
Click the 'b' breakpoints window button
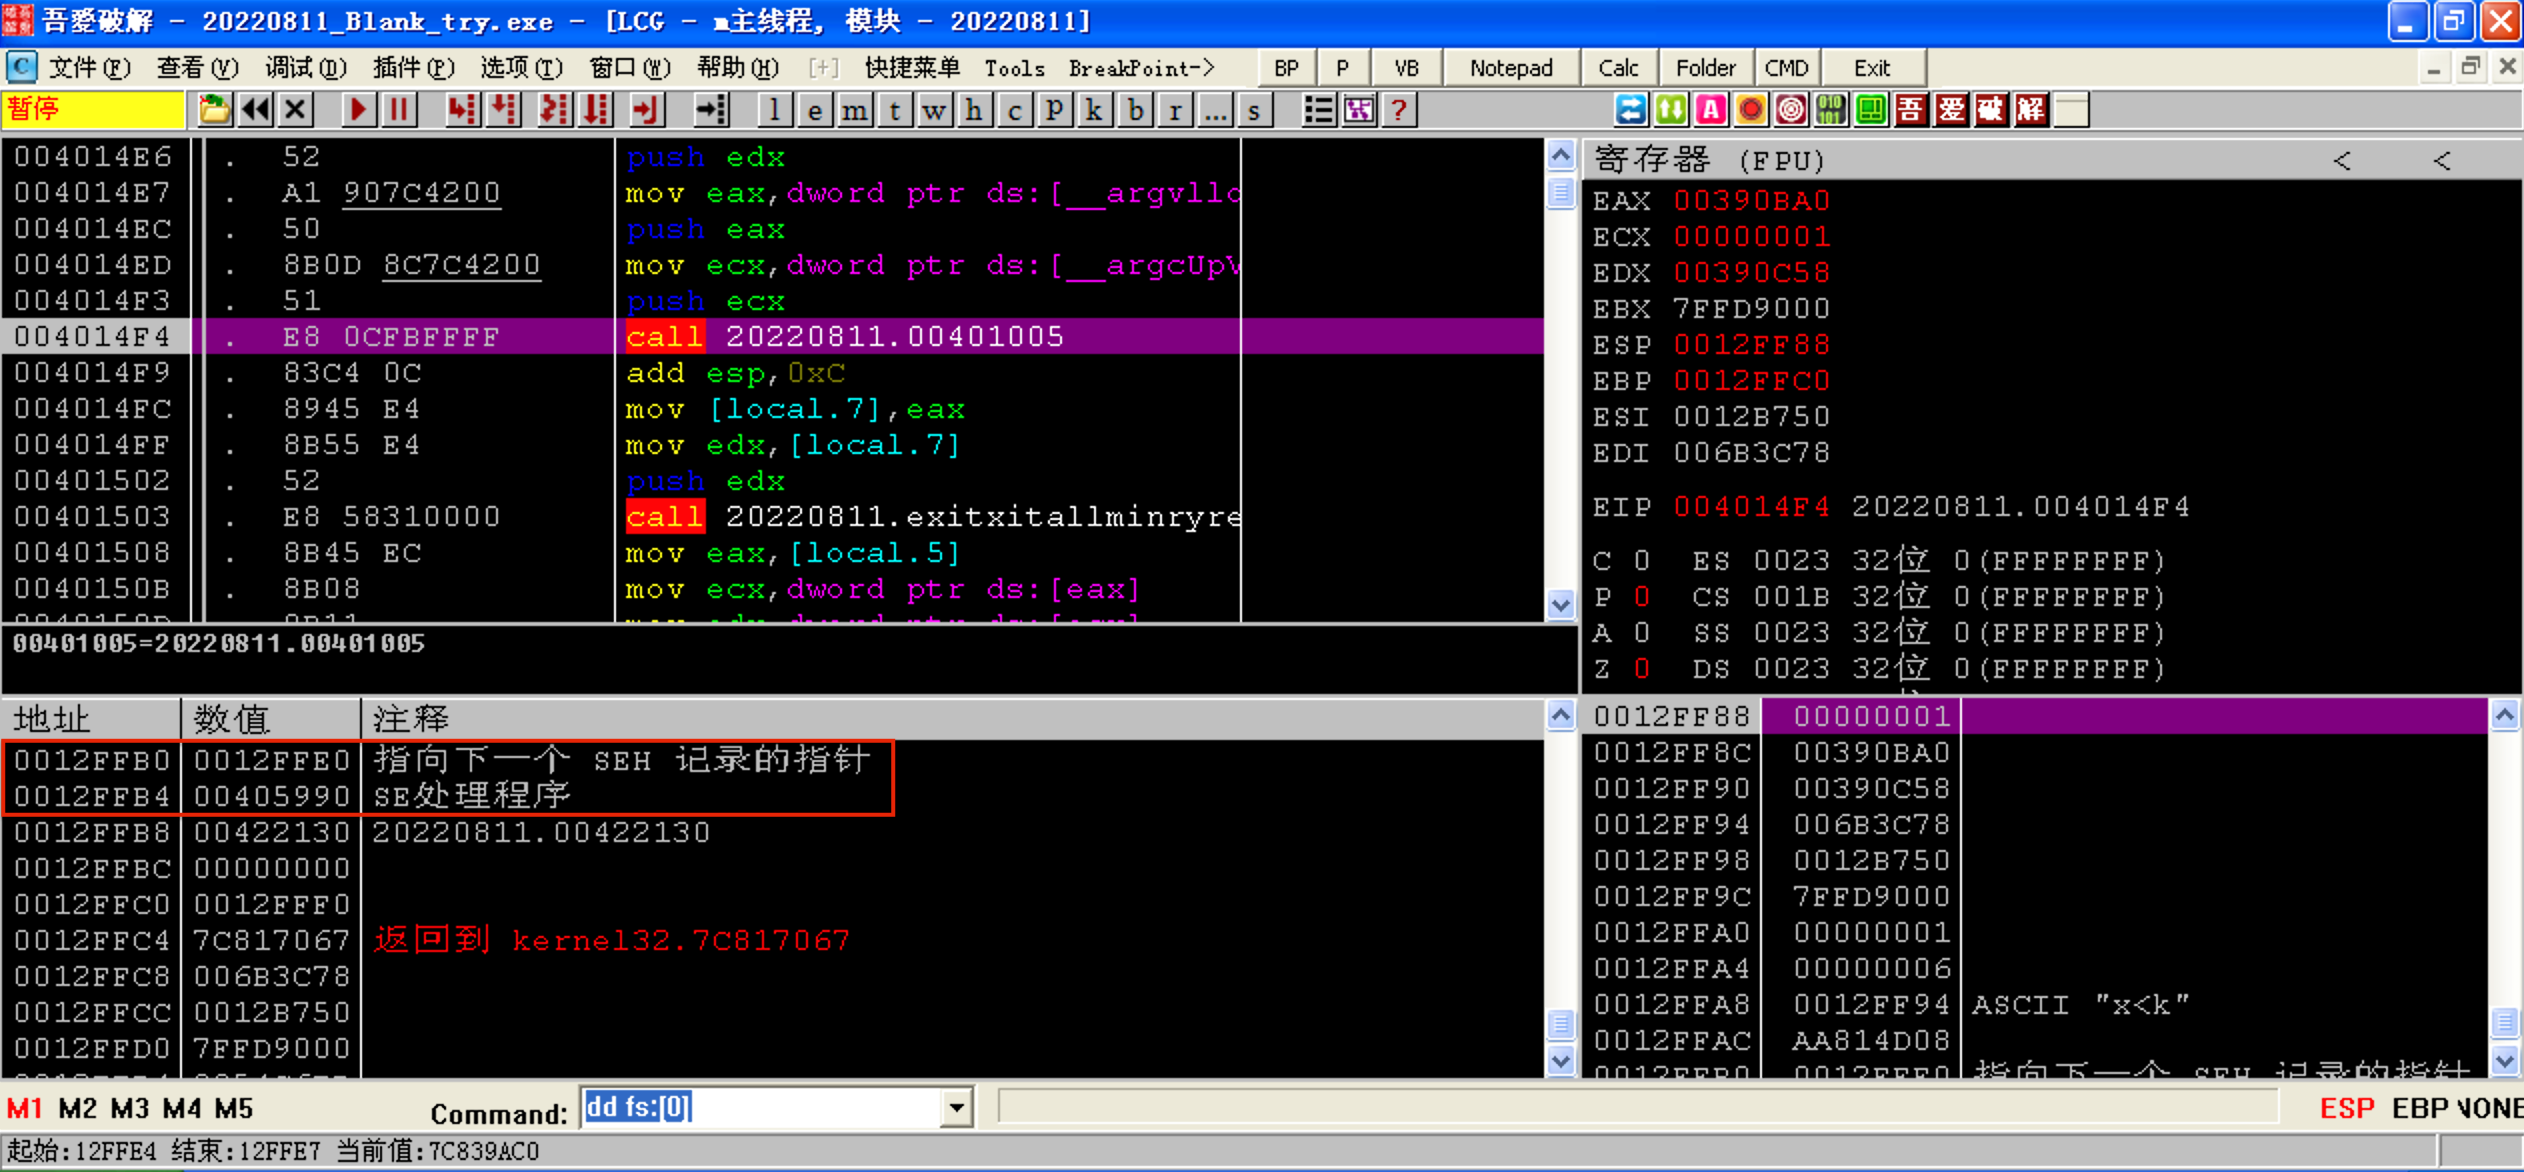pos(1135,109)
